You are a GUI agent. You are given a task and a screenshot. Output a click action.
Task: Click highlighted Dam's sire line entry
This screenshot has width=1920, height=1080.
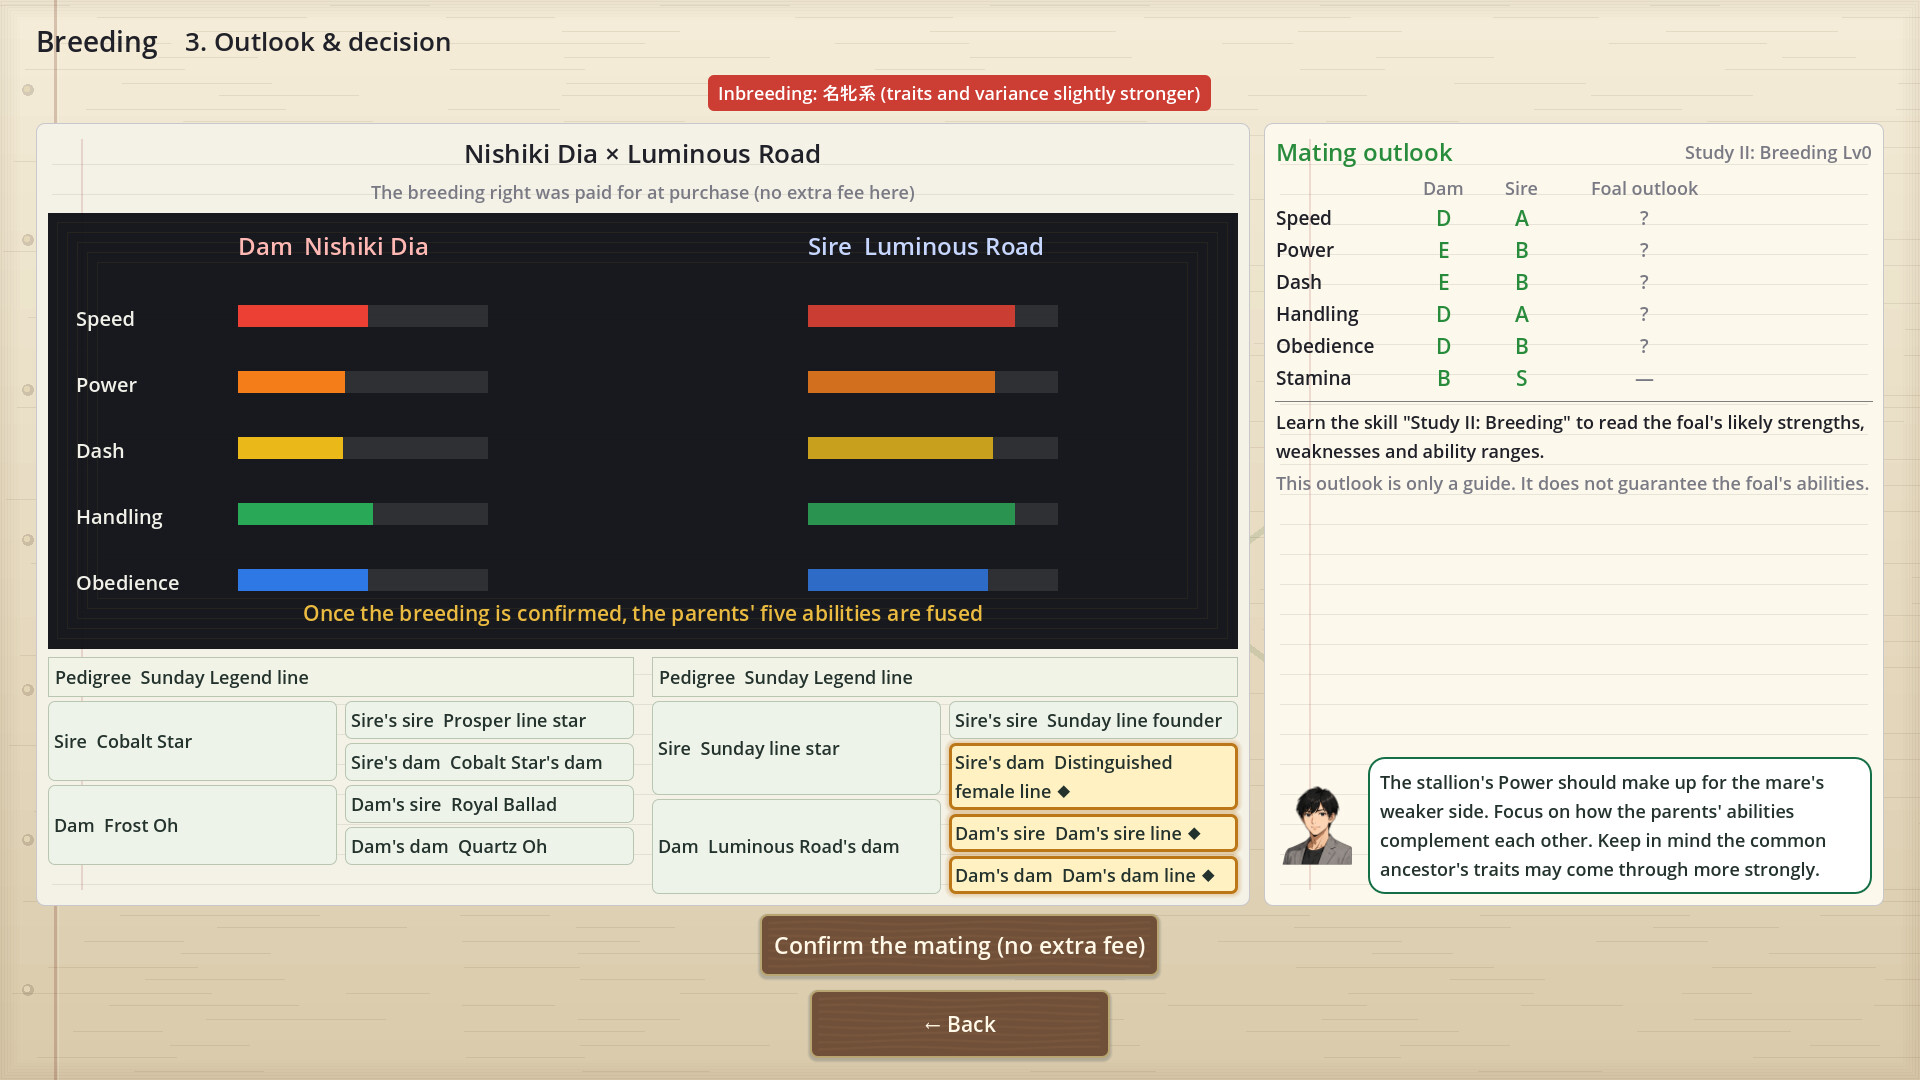click(x=1093, y=833)
